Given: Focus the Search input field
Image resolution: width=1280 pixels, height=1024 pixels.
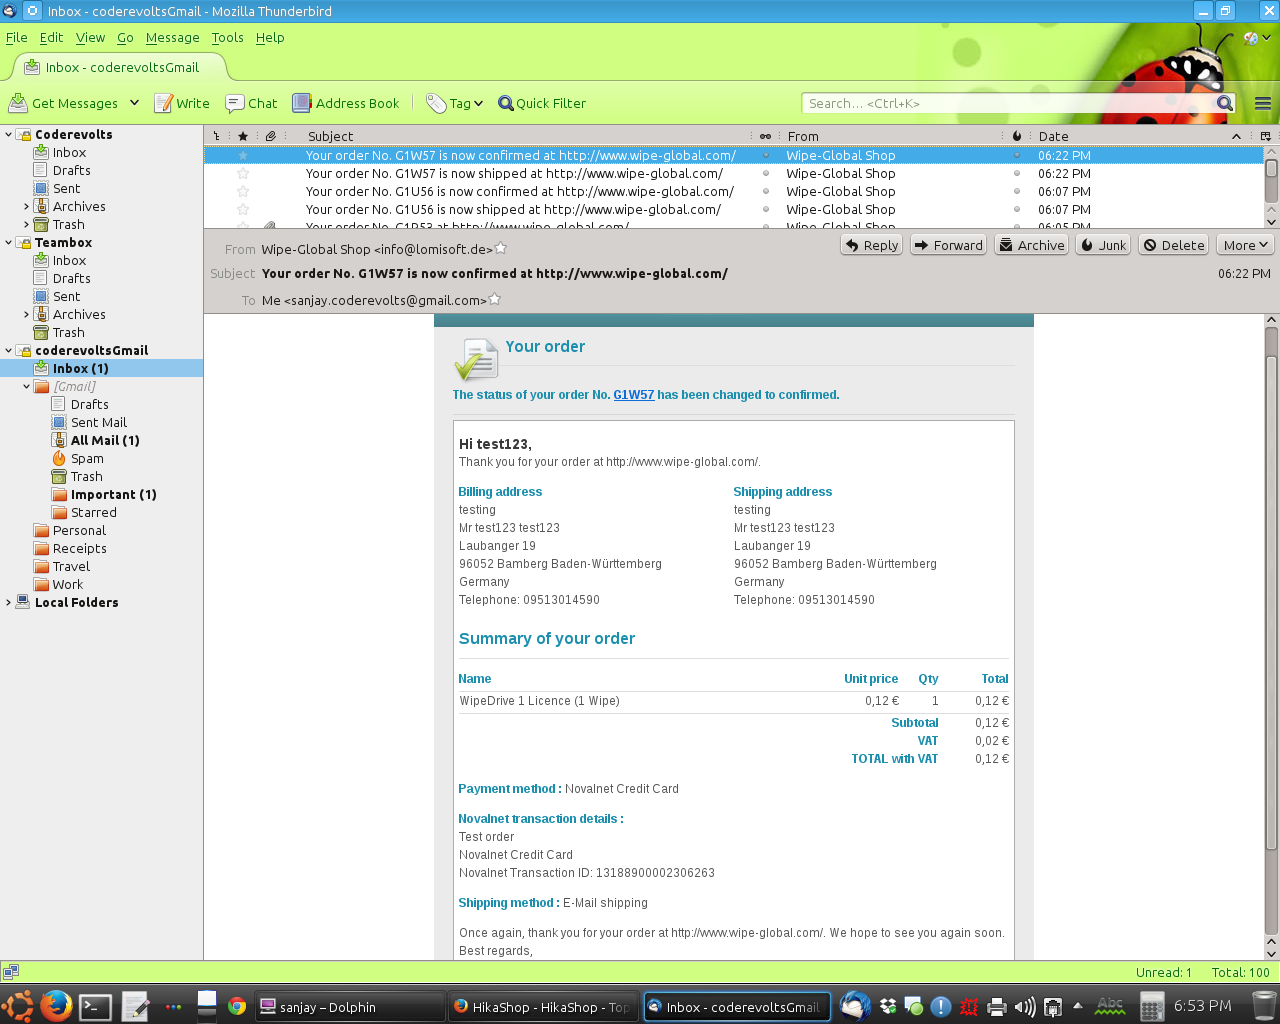Looking at the screenshot, I should 1008,103.
